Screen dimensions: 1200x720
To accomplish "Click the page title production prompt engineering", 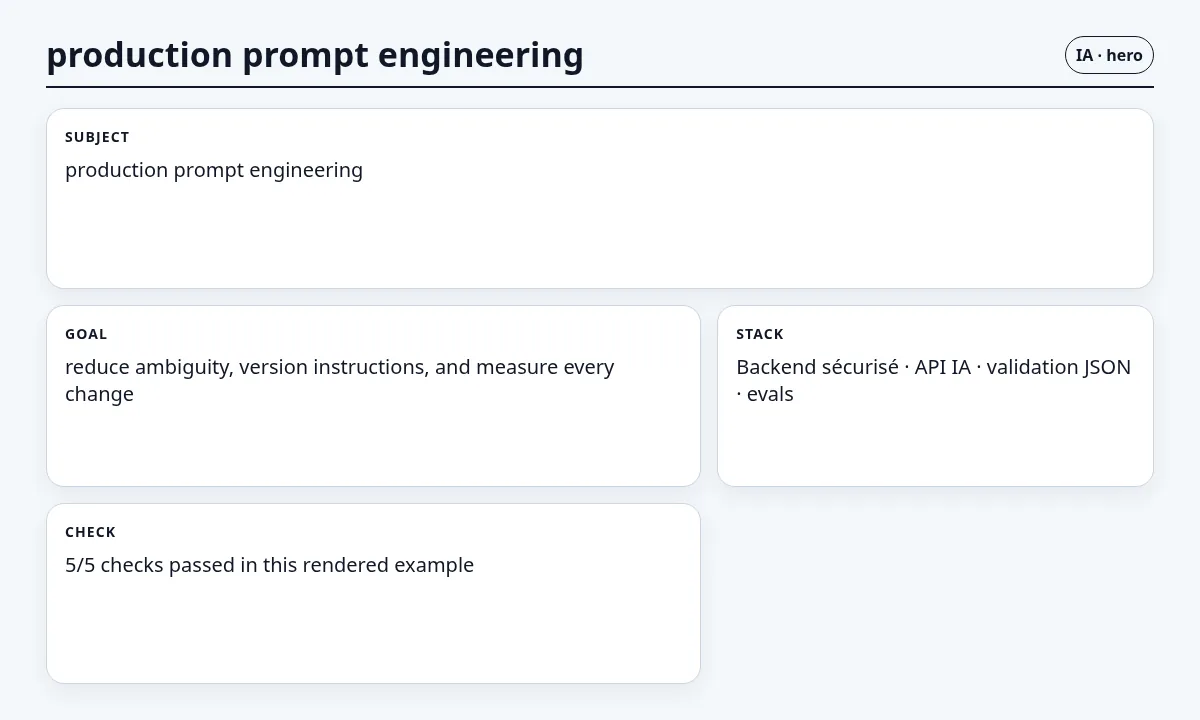I will [x=315, y=55].
